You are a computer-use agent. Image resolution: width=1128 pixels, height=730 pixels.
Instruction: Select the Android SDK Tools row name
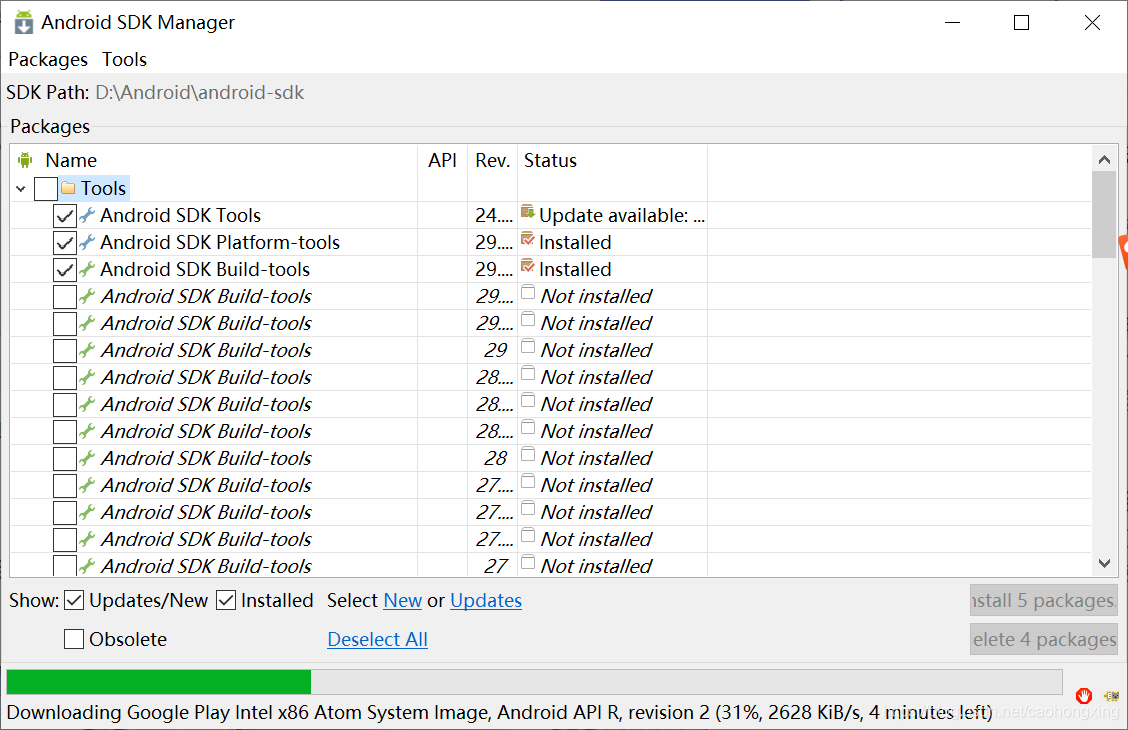click(x=181, y=215)
